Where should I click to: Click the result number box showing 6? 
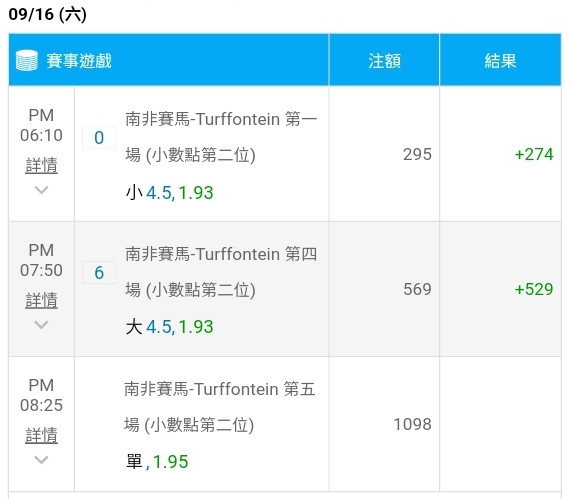[x=99, y=273]
